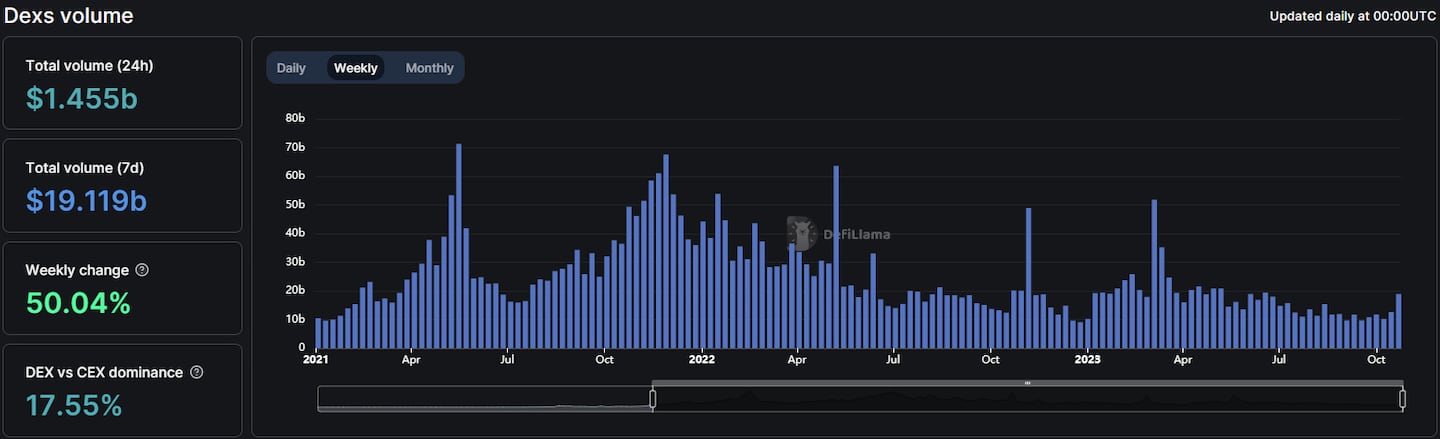Click the Dexs volume heading

(69, 16)
